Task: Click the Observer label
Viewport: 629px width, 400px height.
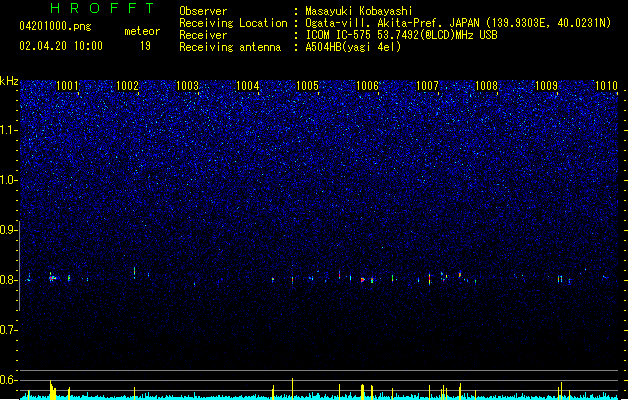Action: tap(203, 11)
